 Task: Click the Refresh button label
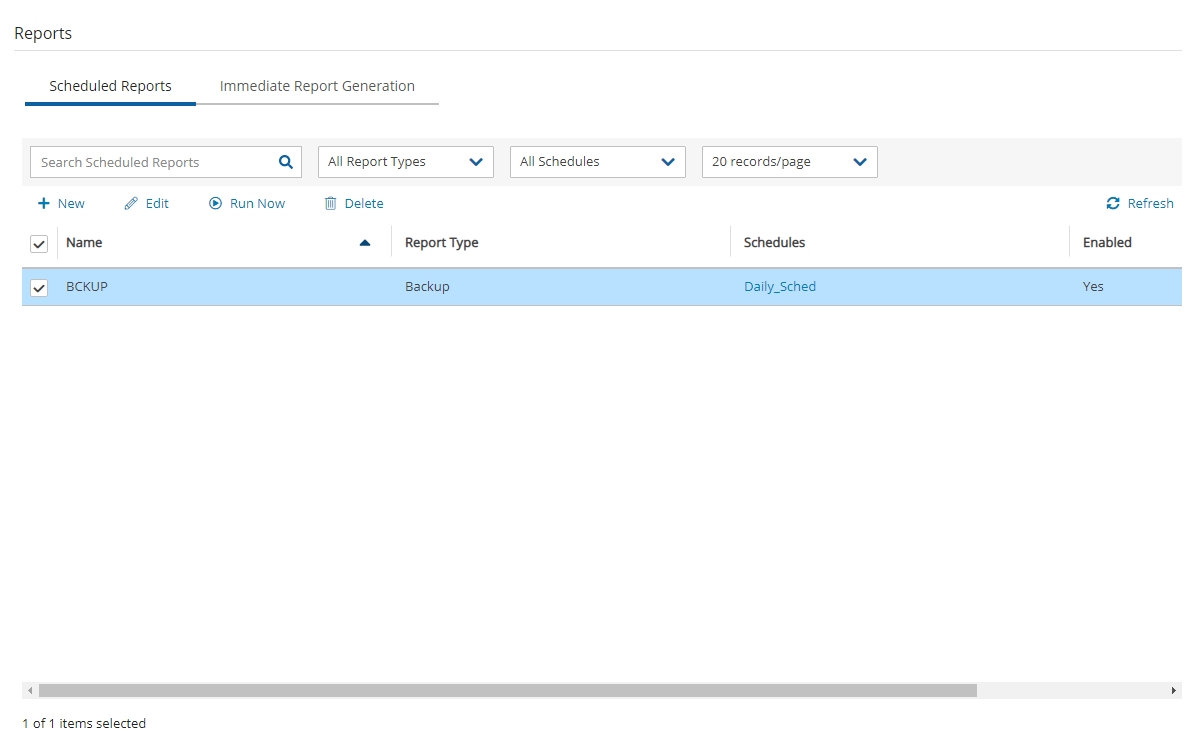click(x=1150, y=203)
